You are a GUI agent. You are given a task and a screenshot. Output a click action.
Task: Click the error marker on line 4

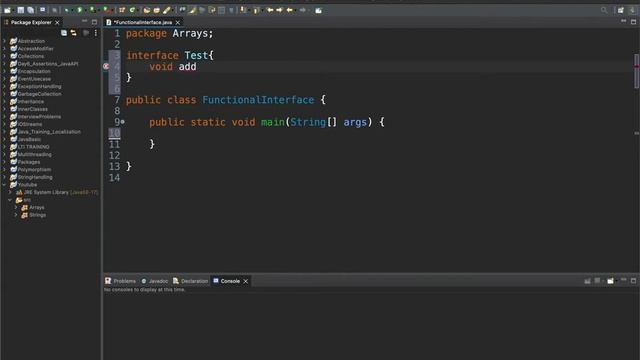(x=106, y=66)
